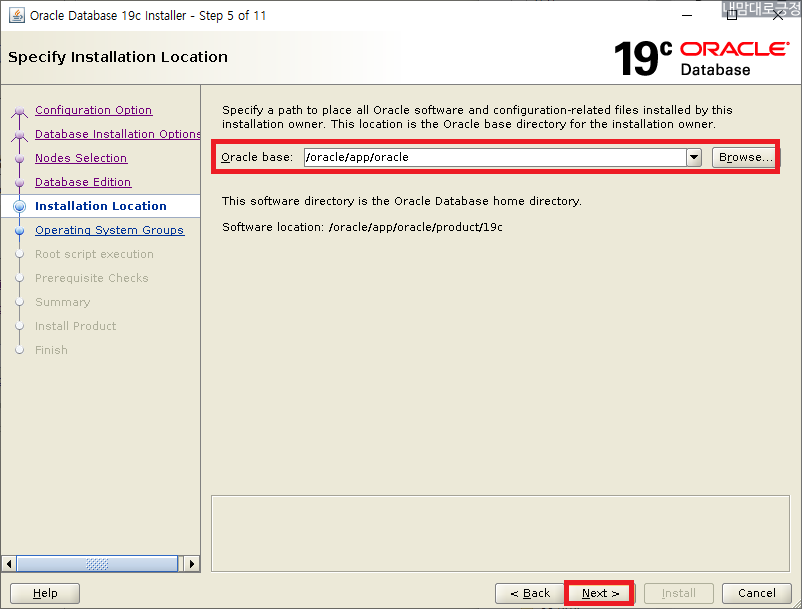Cancel the installation
802x609 pixels.
click(756, 593)
